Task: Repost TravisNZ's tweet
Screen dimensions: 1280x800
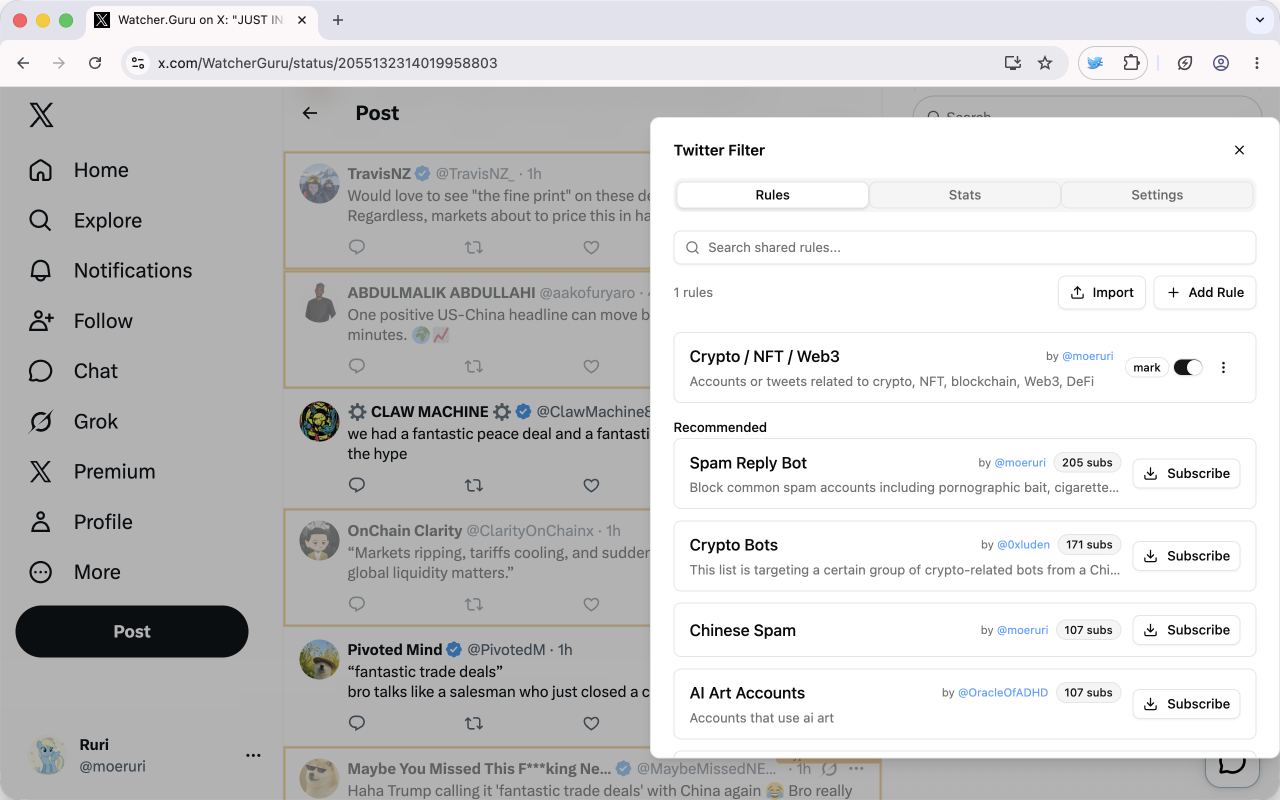Action: [x=474, y=247]
